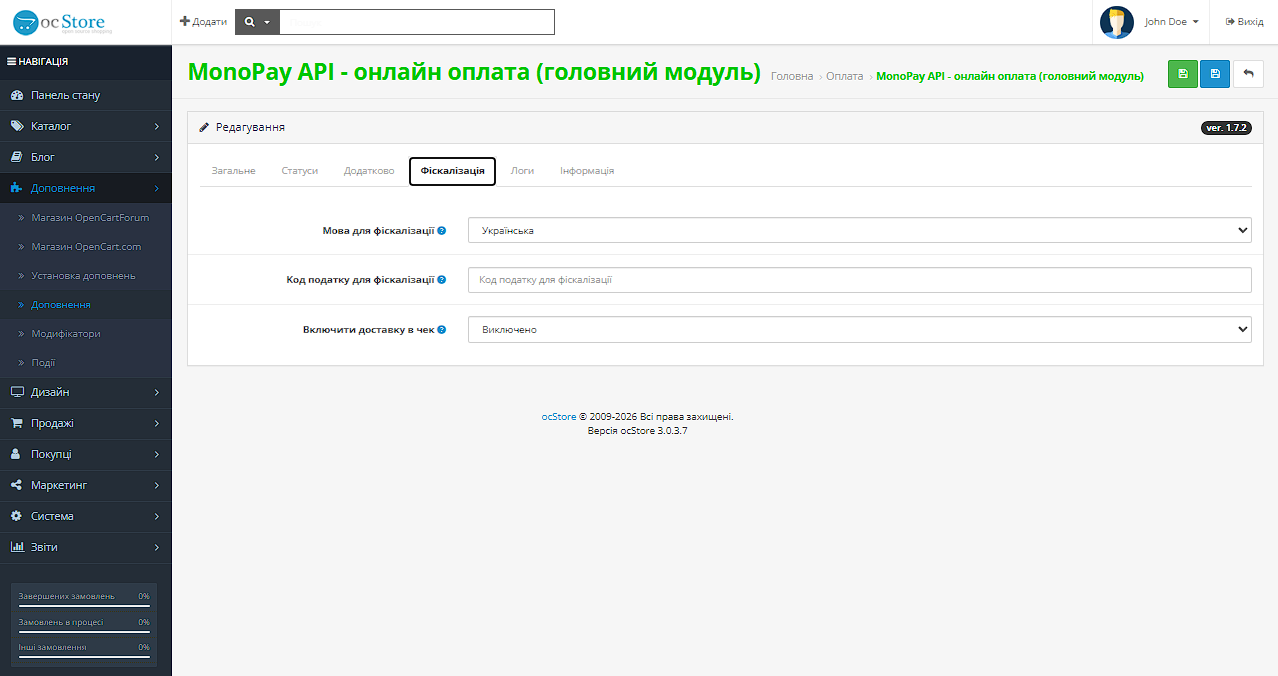Click the НАВІГАЦІЯ menu bars icon
This screenshot has height=676, width=1278.
(11, 61)
